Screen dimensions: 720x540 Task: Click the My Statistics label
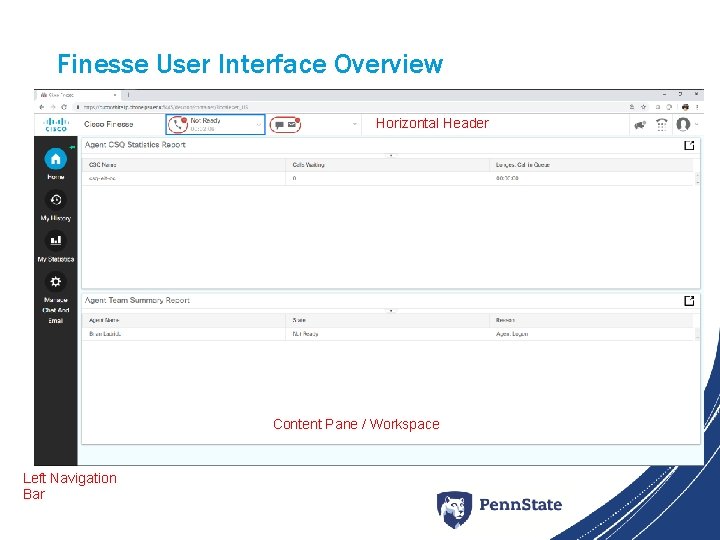(56, 259)
